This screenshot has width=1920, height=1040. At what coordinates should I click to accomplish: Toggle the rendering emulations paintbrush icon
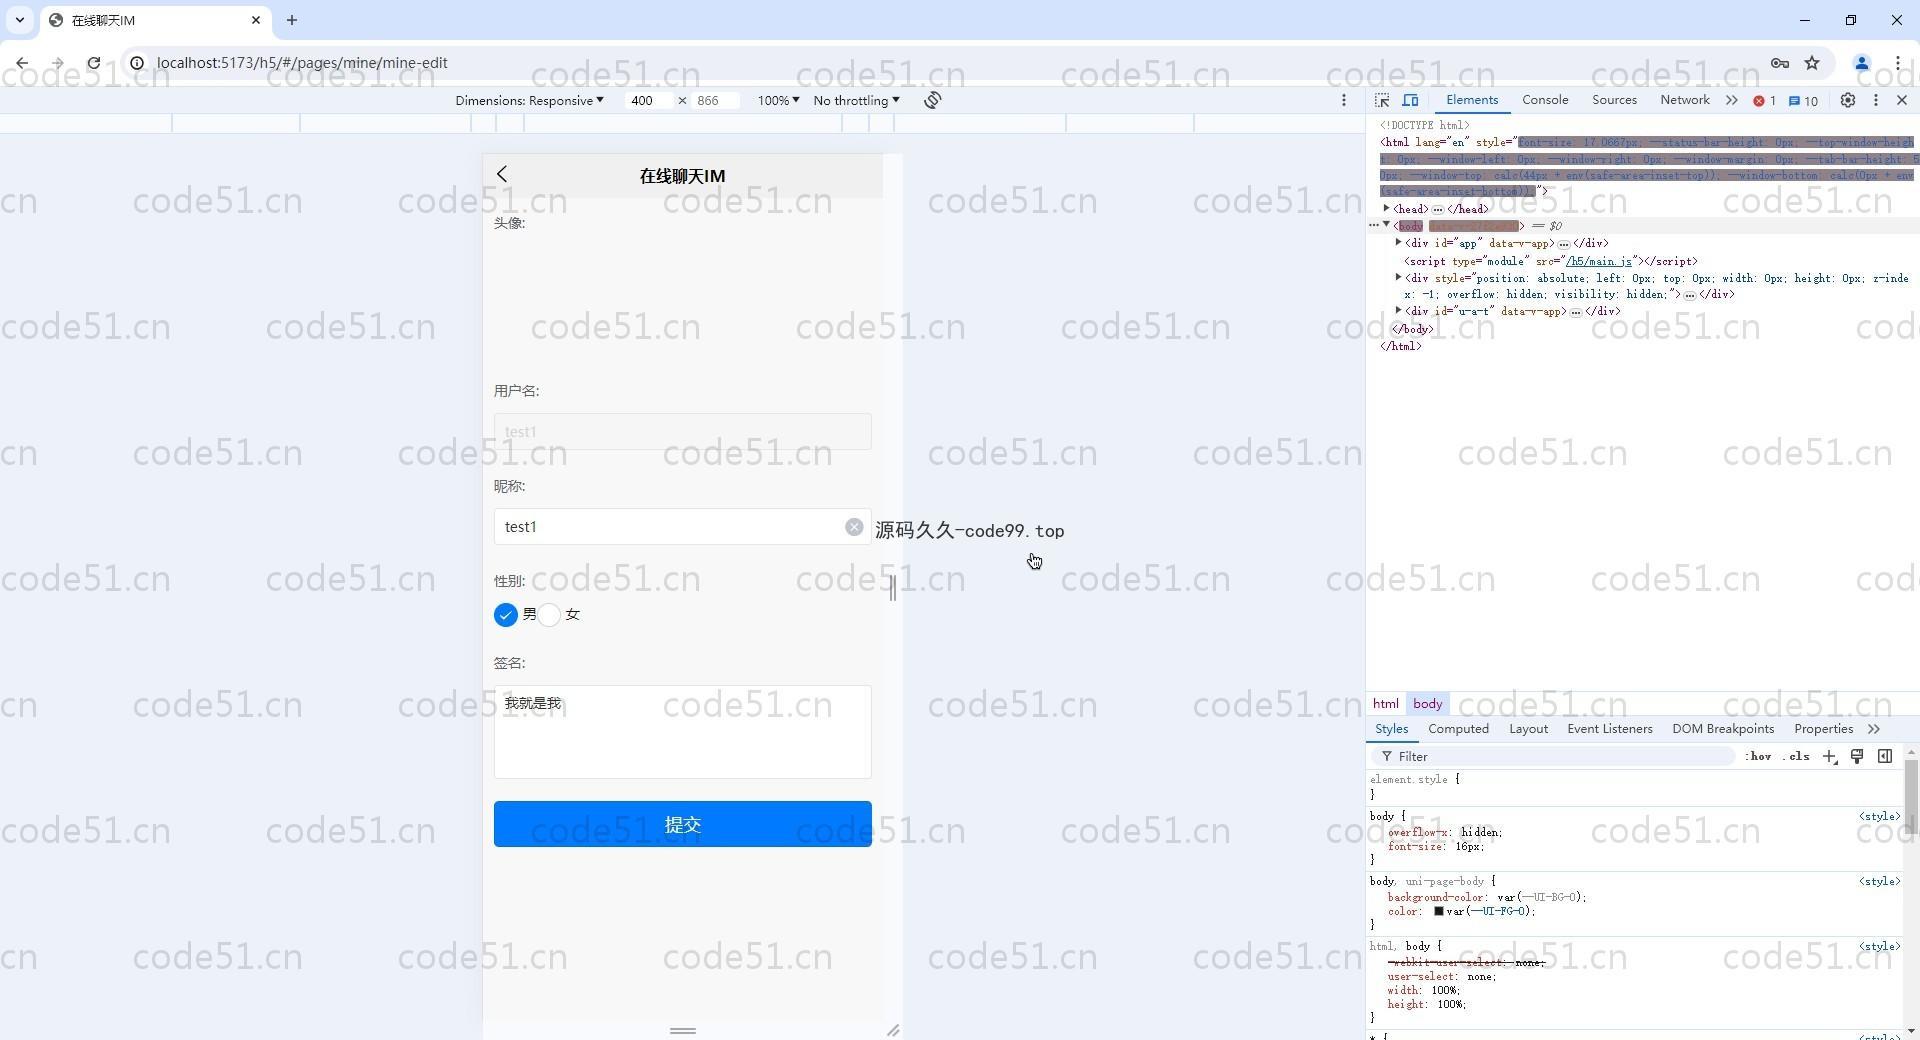(x=1857, y=757)
